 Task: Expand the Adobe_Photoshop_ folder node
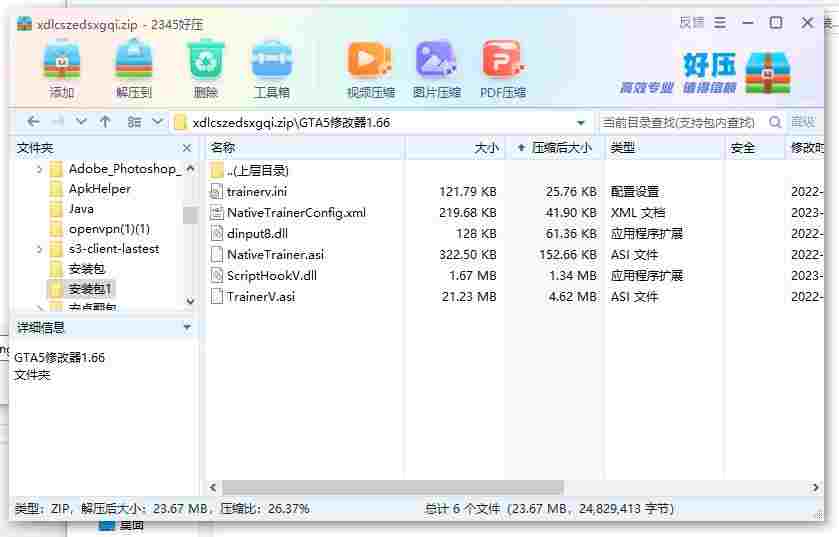39,169
